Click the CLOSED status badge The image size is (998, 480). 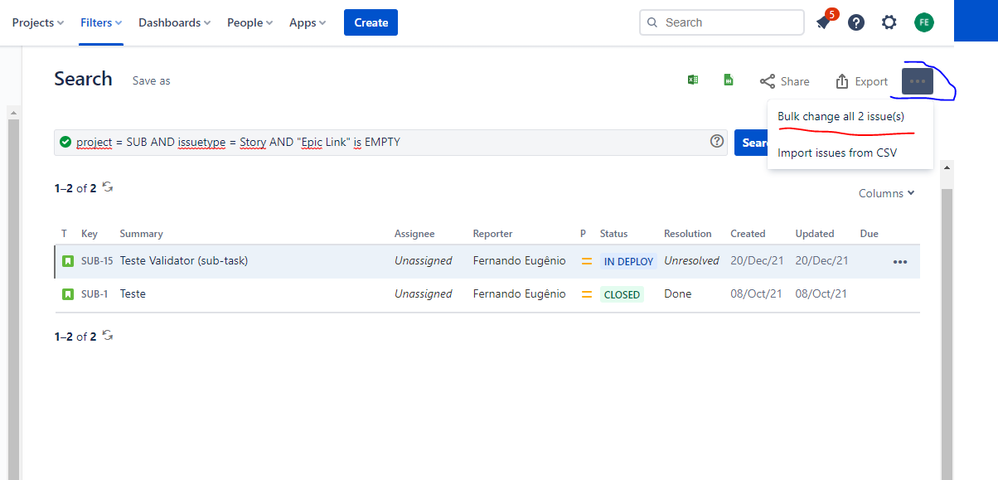coord(622,295)
